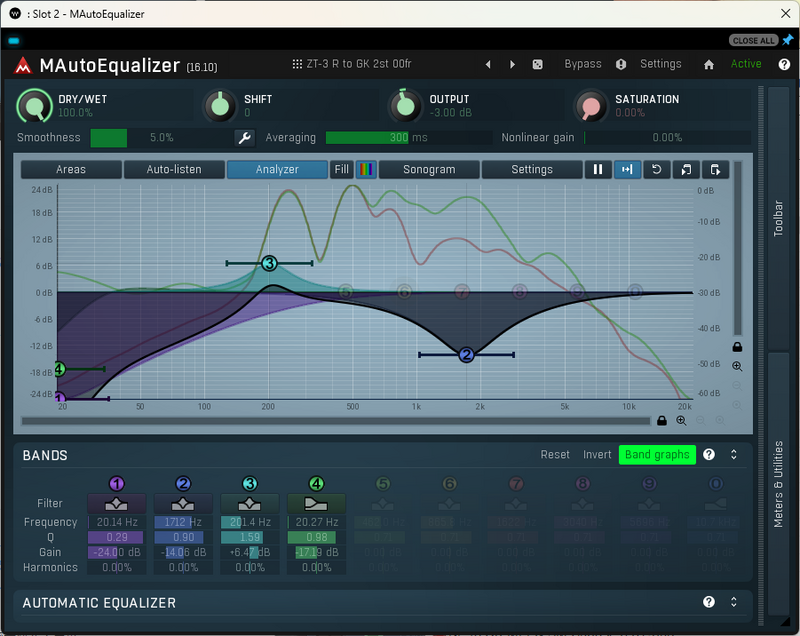Click the Nonlinear gain slider
Screen dimensions: 800x636
pos(667,138)
